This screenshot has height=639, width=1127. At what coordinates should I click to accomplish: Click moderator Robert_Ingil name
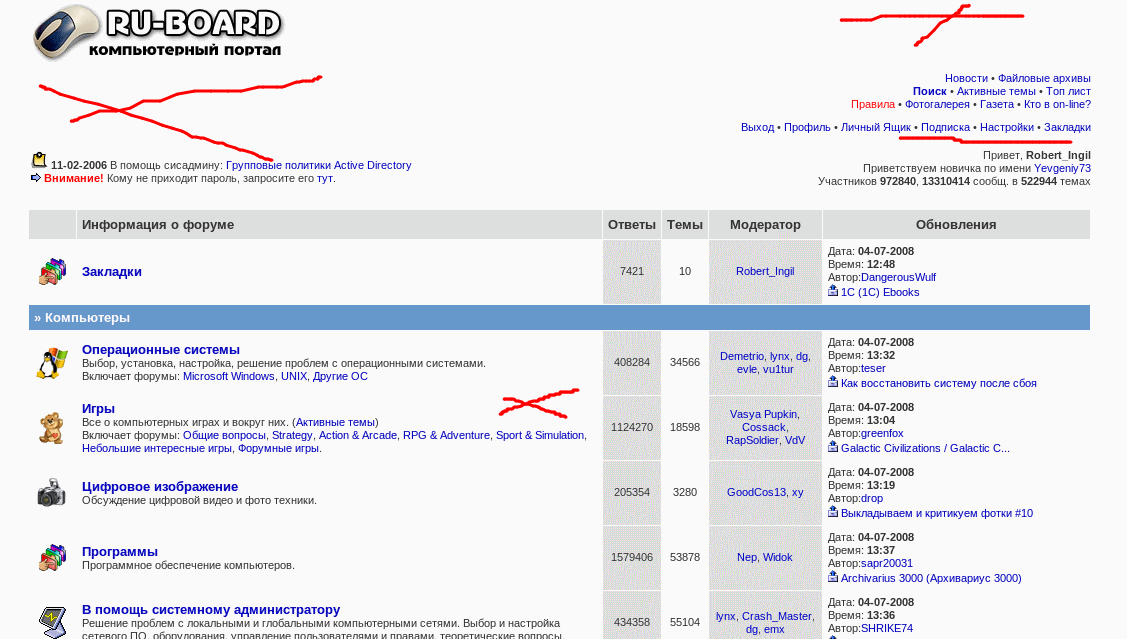(x=765, y=271)
